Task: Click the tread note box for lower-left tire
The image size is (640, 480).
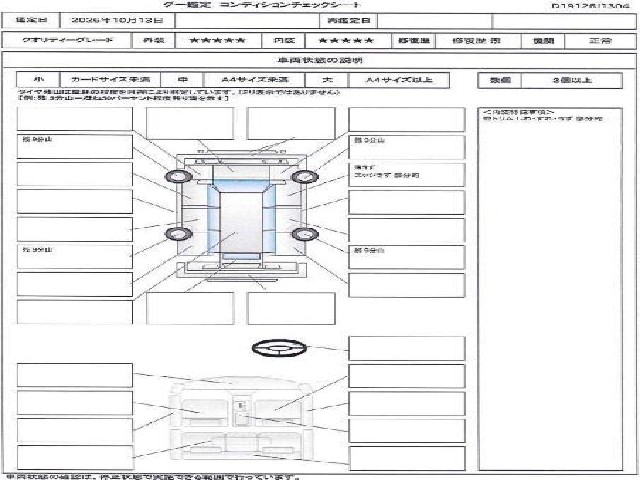Action: [x=75, y=257]
